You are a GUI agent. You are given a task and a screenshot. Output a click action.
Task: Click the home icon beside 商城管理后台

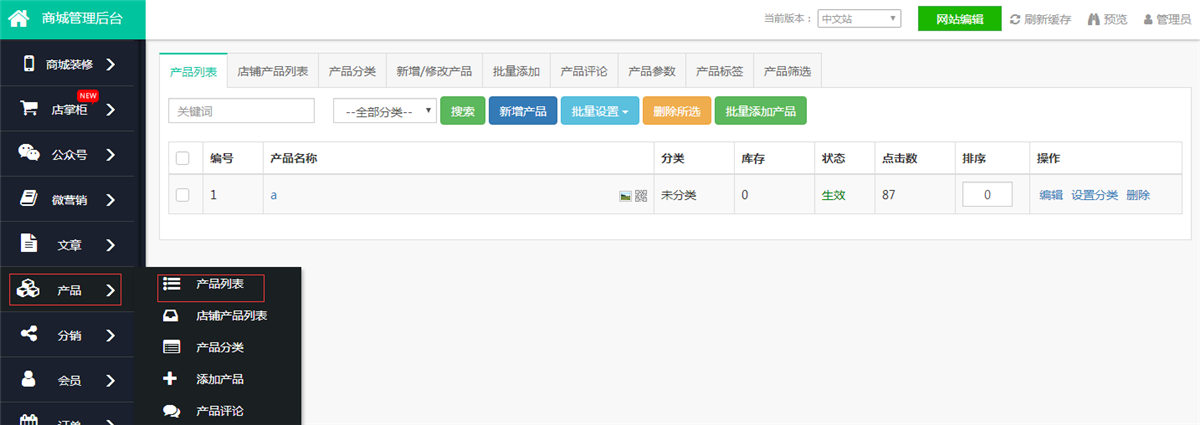18,18
